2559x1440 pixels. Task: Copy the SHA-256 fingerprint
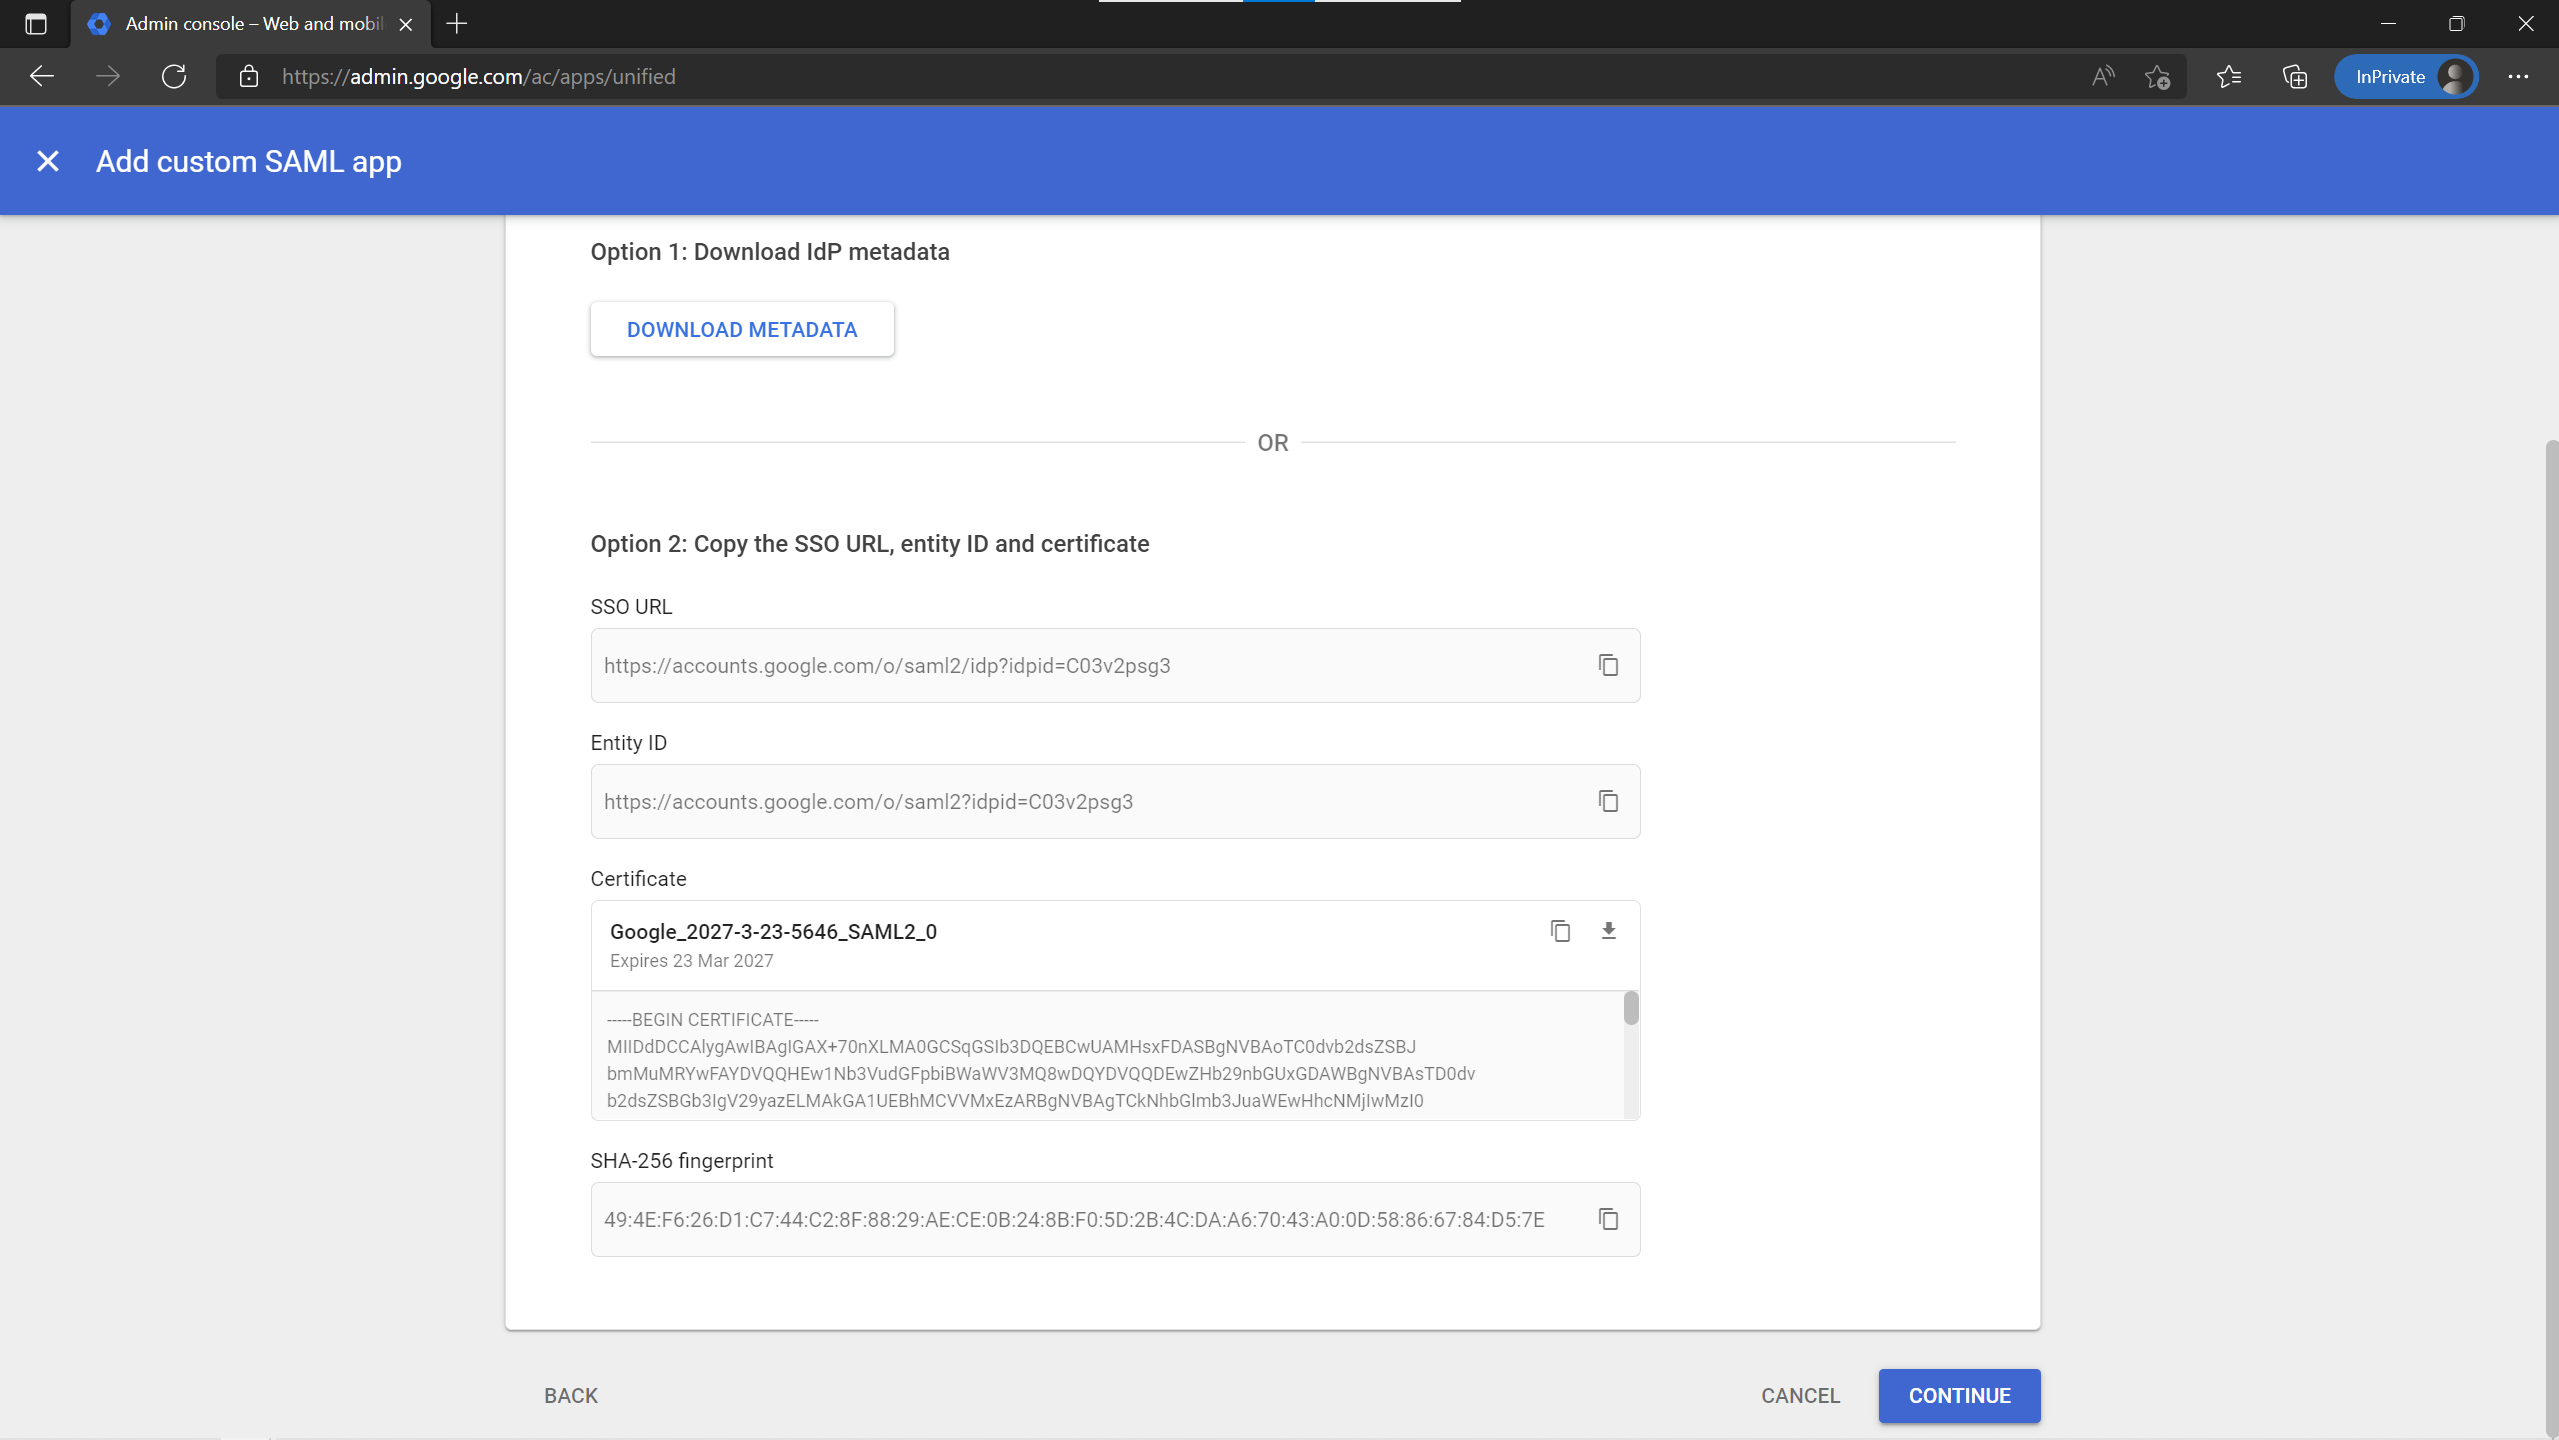pyautogui.click(x=1608, y=1219)
